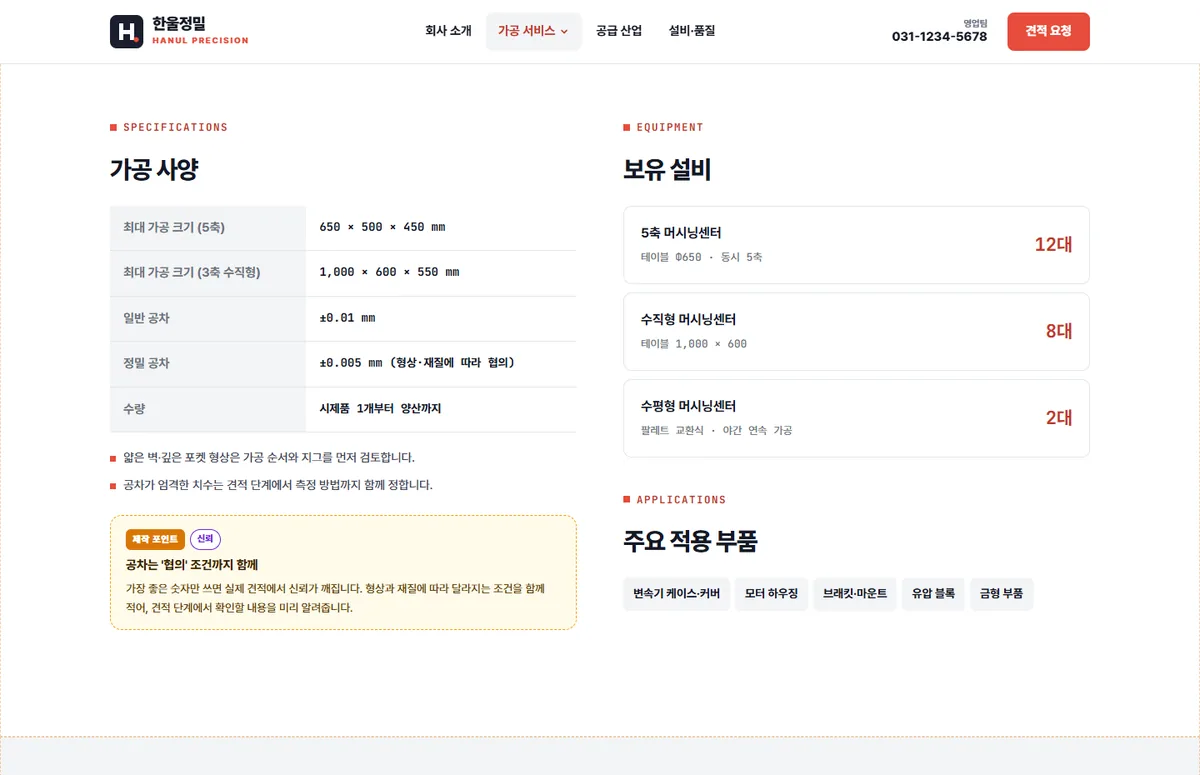1200x775 pixels.
Task: Click the value 1,000 × 600 × 550 mm
Action: [x=389, y=273]
